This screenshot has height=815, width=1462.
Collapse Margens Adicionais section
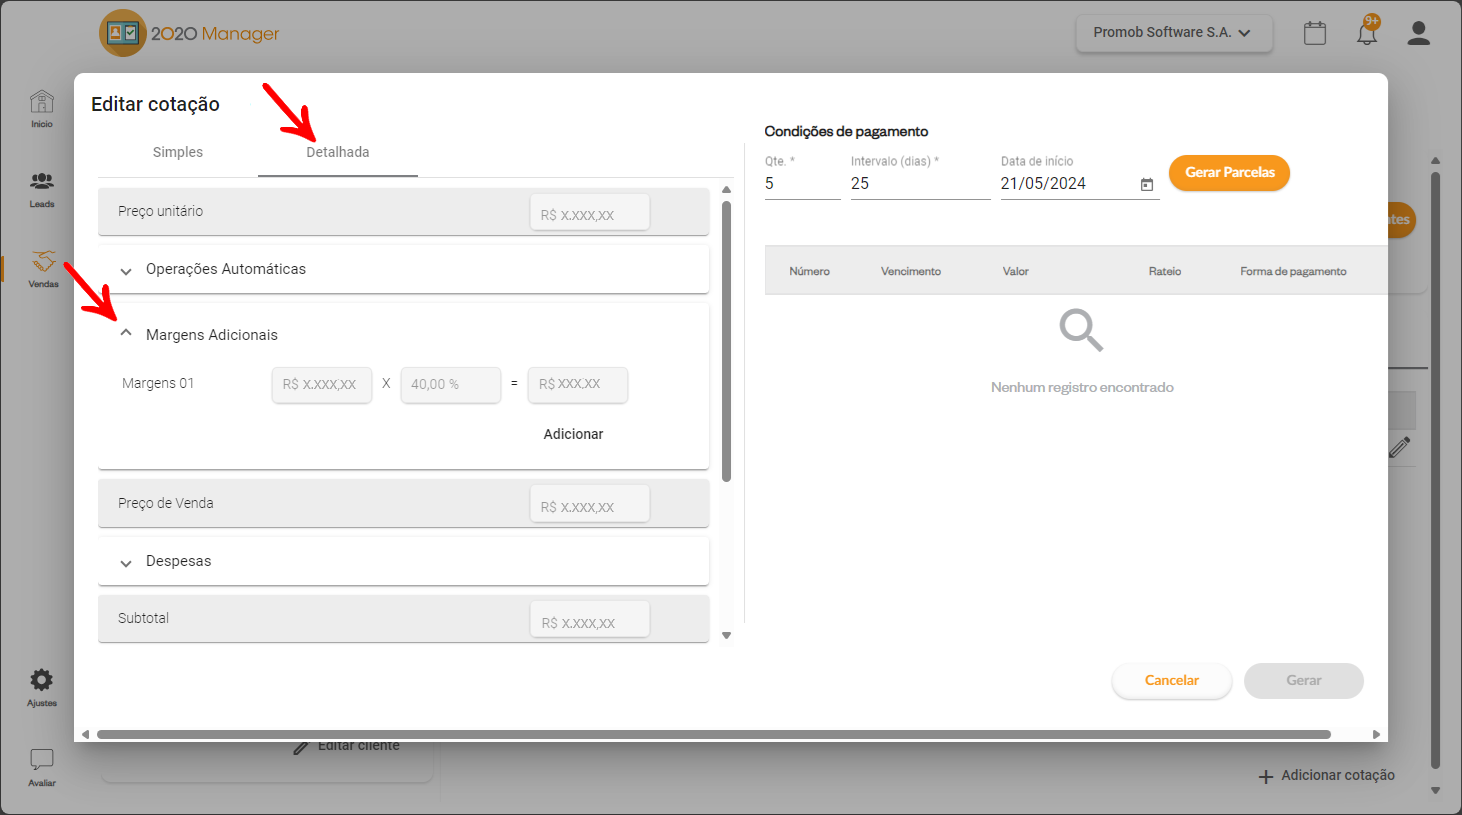tap(126, 333)
